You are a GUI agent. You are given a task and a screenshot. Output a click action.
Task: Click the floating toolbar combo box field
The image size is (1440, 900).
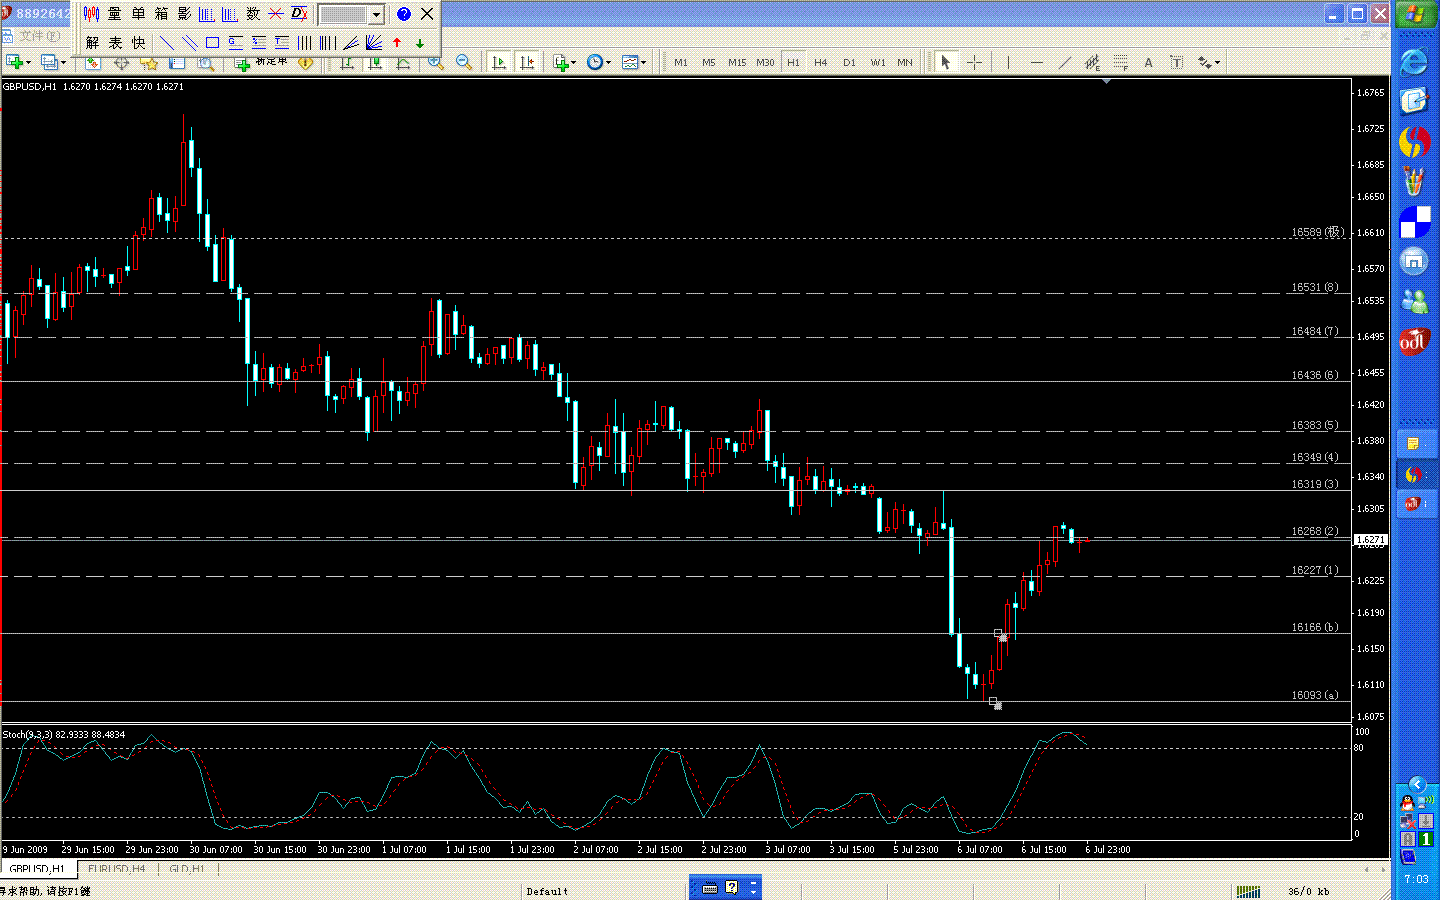pyautogui.click(x=344, y=14)
